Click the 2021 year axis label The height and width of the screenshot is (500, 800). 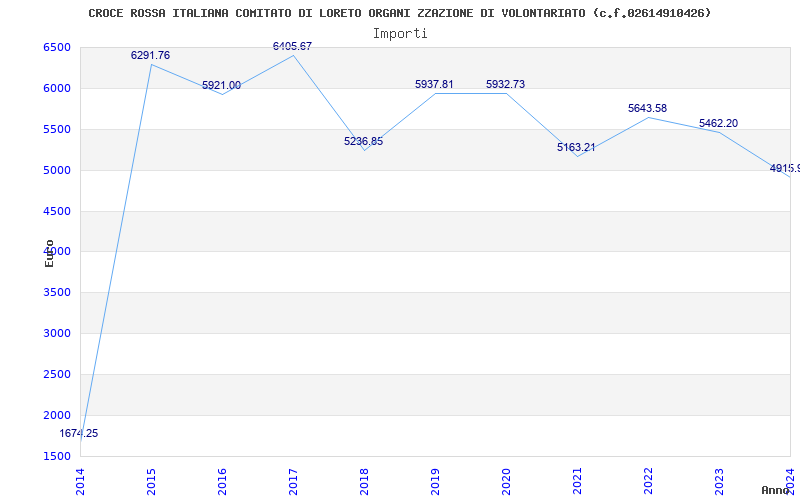click(x=577, y=481)
